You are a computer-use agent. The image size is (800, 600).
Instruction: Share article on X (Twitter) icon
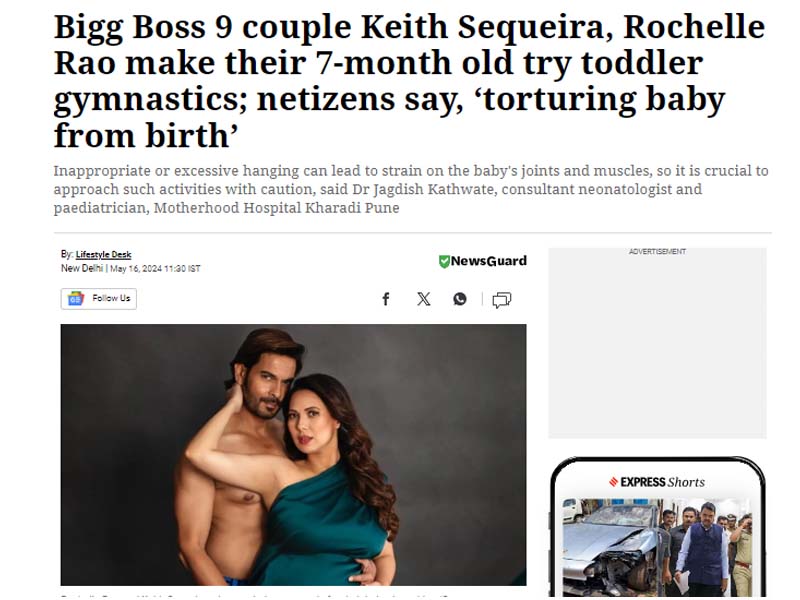423,299
